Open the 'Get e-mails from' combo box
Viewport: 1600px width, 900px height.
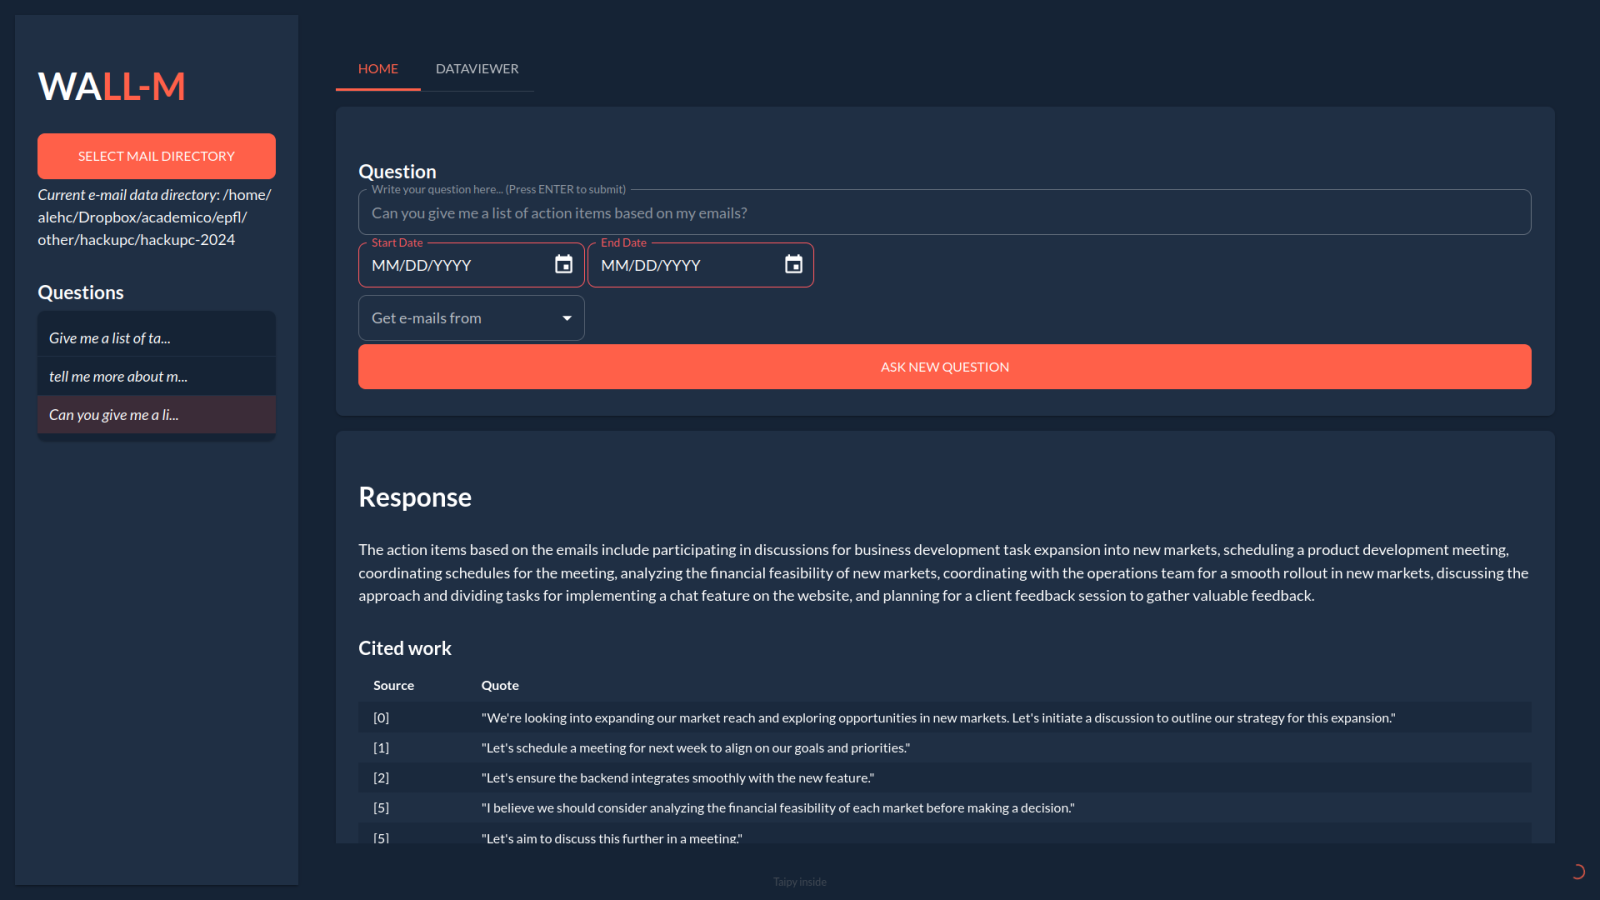(460, 319)
